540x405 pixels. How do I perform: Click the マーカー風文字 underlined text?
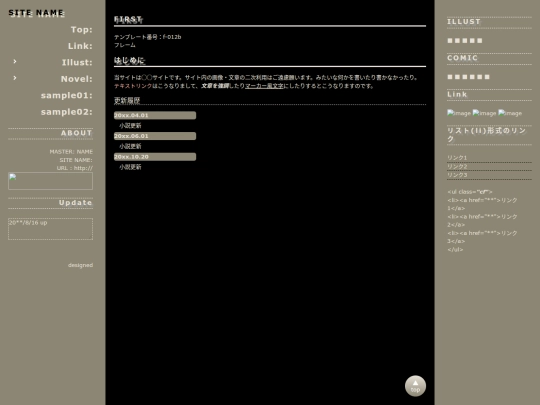(x=264, y=86)
